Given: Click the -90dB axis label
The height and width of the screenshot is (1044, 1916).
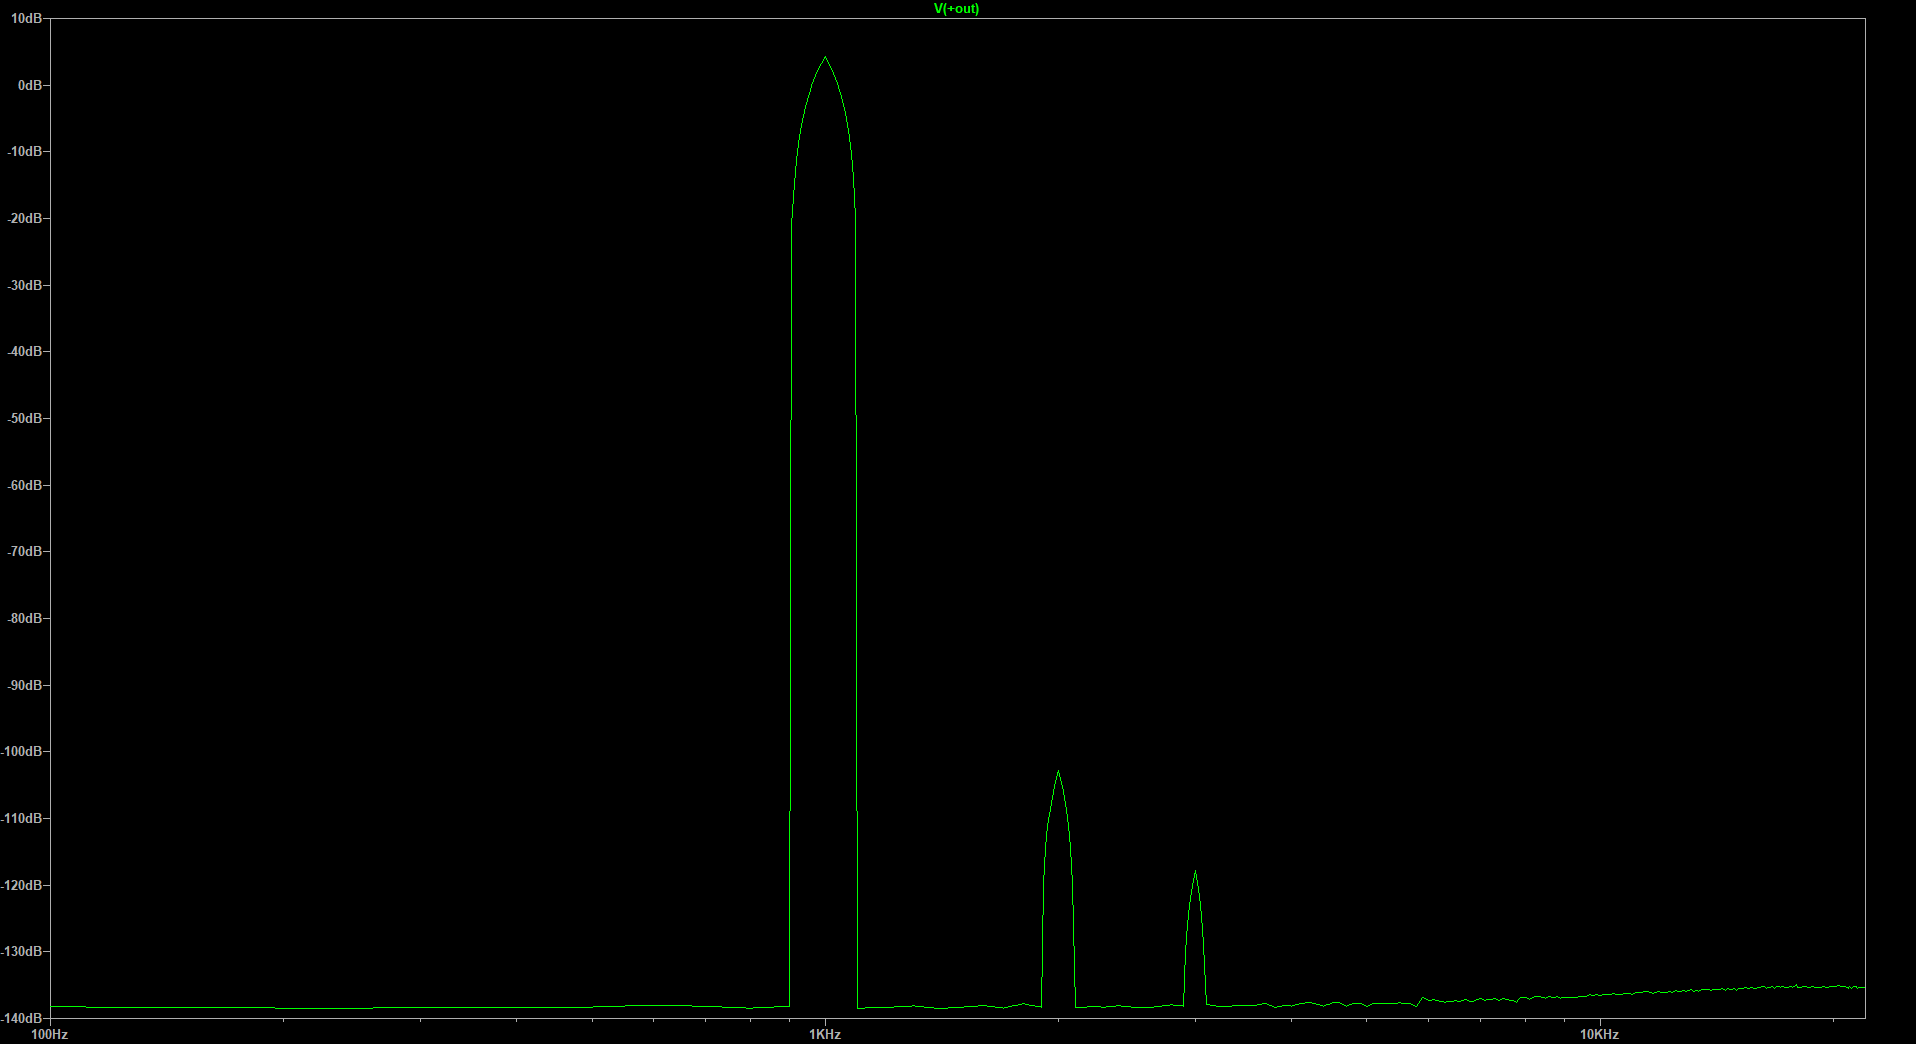Looking at the screenshot, I should click(24, 686).
